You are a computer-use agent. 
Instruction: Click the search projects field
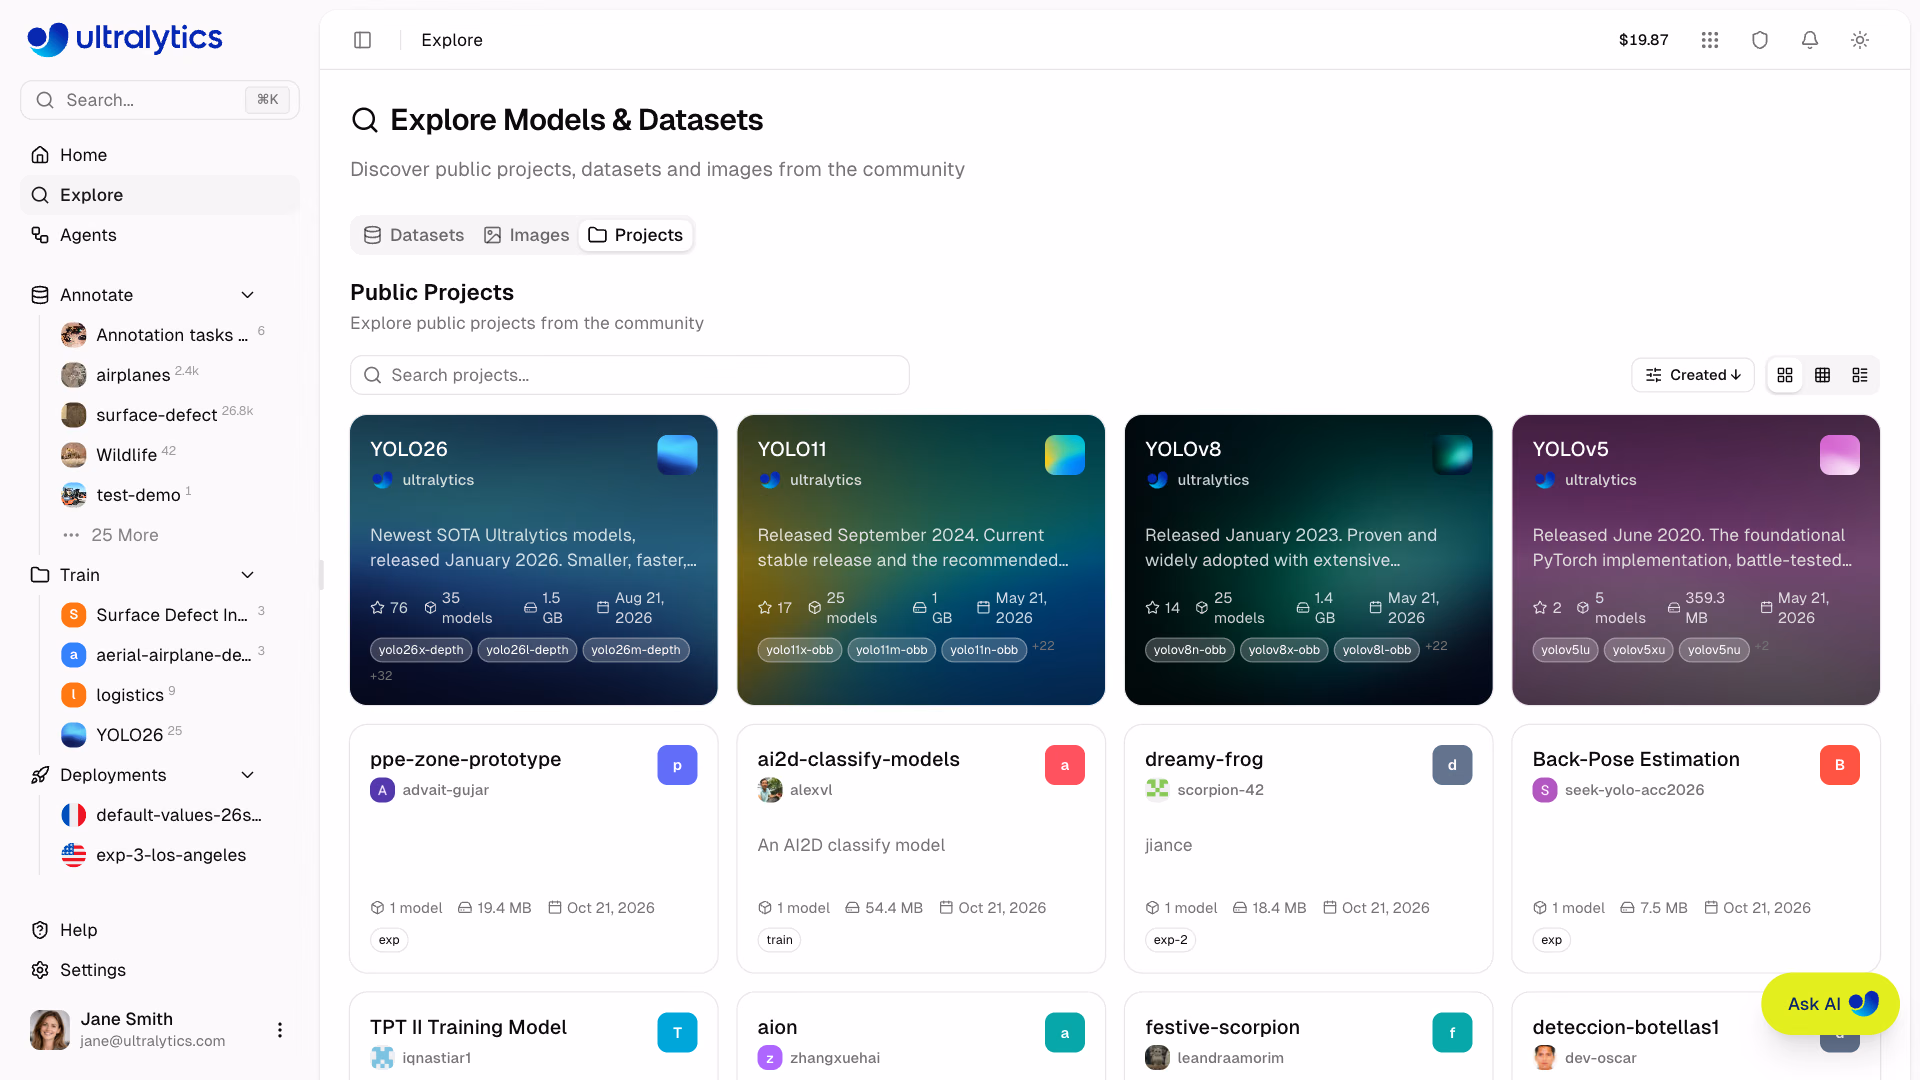click(630, 375)
